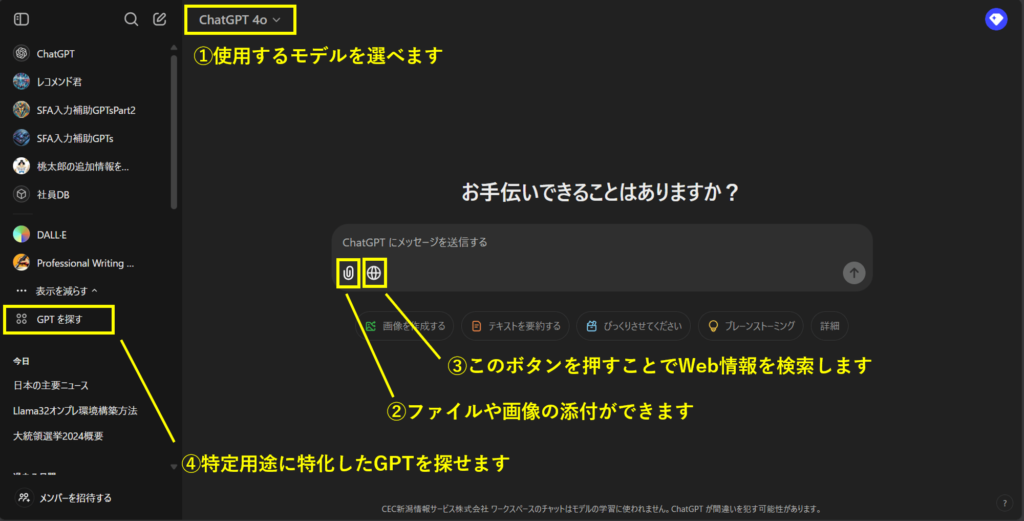Open the 日本の主要ニュース chat history item
Image resolution: width=1024 pixels, height=521 pixels.
point(51,385)
